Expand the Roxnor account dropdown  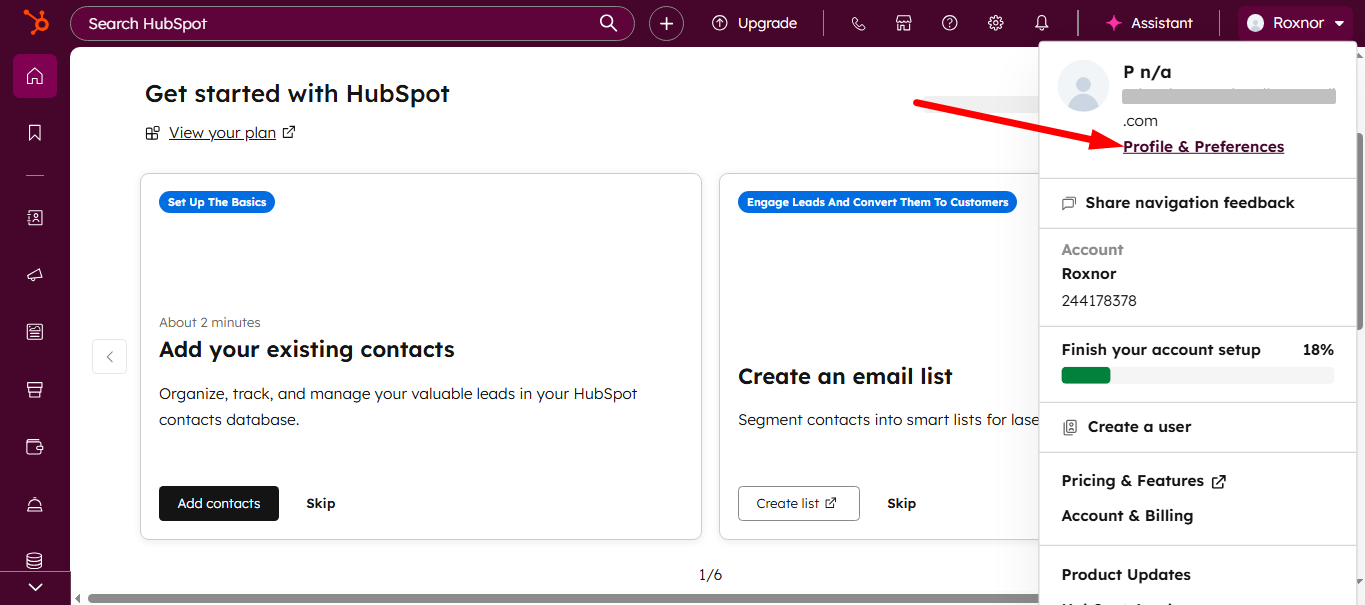coord(1297,22)
